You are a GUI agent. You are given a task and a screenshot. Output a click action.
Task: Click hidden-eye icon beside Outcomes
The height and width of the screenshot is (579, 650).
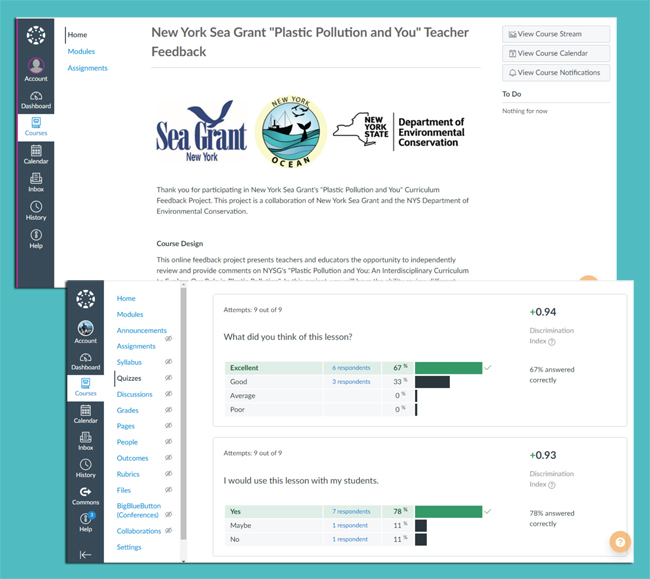pyautogui.click(x=168, y=458)
